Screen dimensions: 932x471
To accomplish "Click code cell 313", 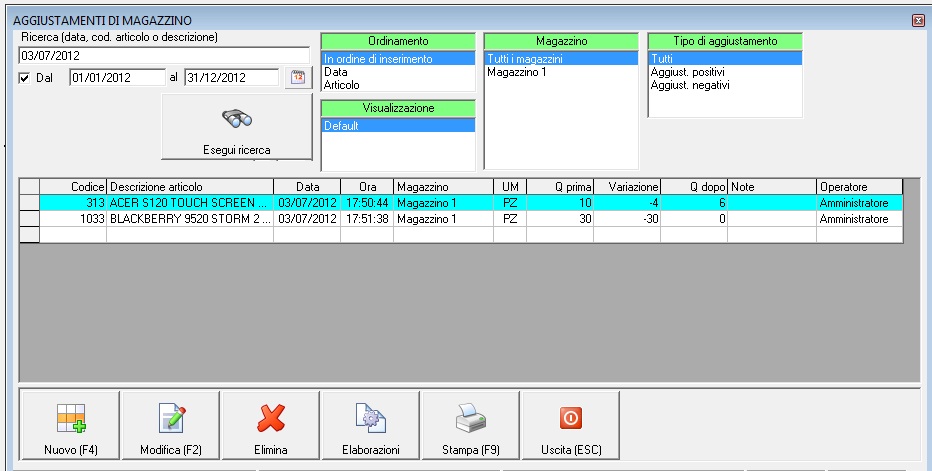I will [x=73, y=203].
